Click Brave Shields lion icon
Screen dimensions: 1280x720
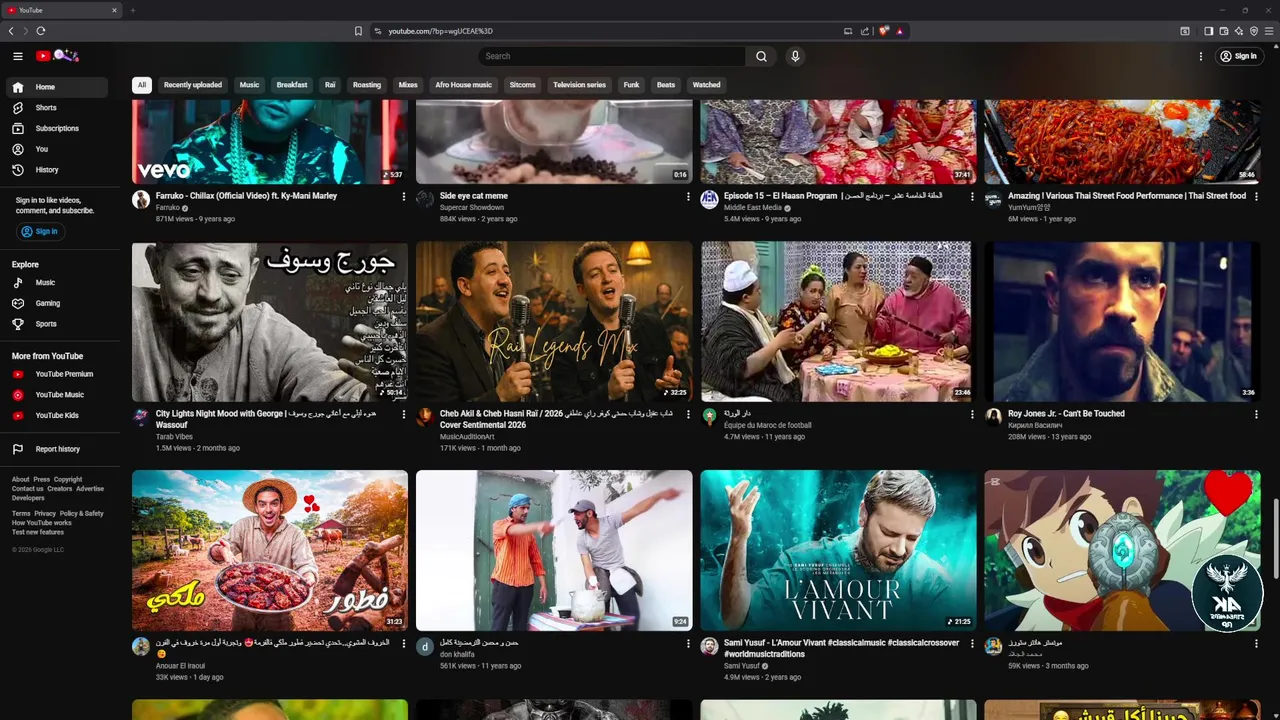(884, 31)
